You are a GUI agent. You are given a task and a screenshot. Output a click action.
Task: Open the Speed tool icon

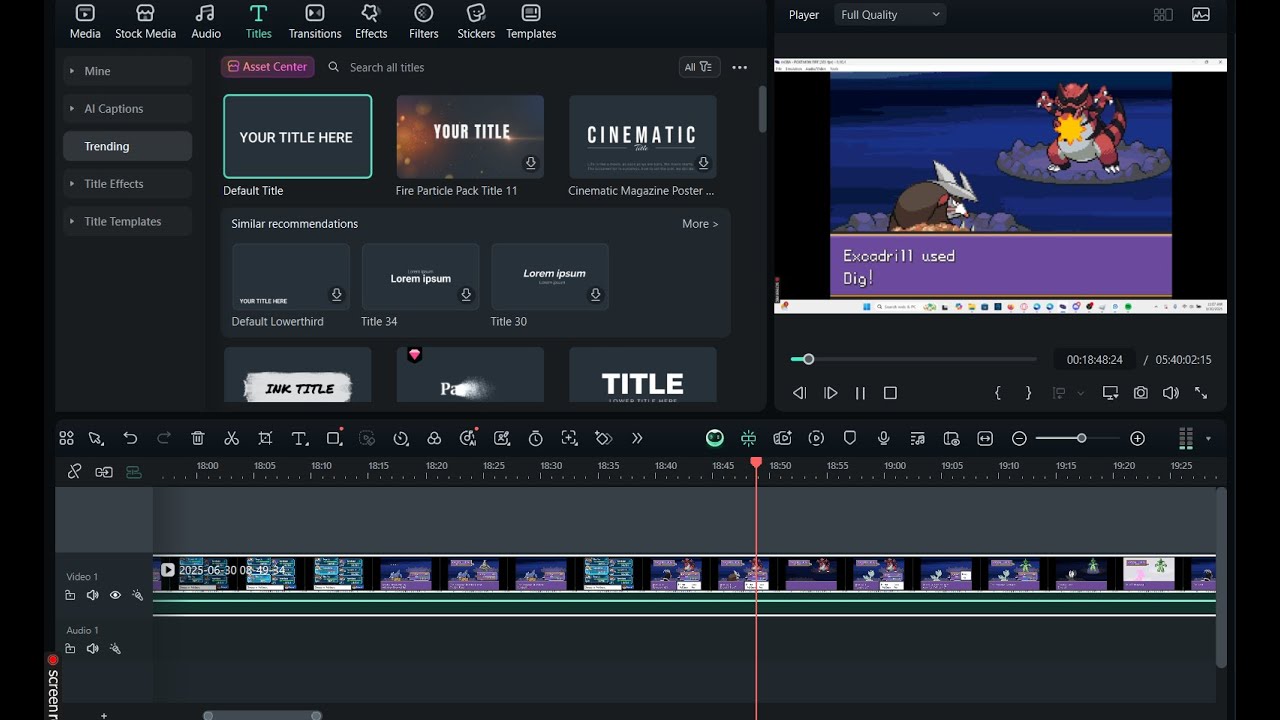coord(401,438)
